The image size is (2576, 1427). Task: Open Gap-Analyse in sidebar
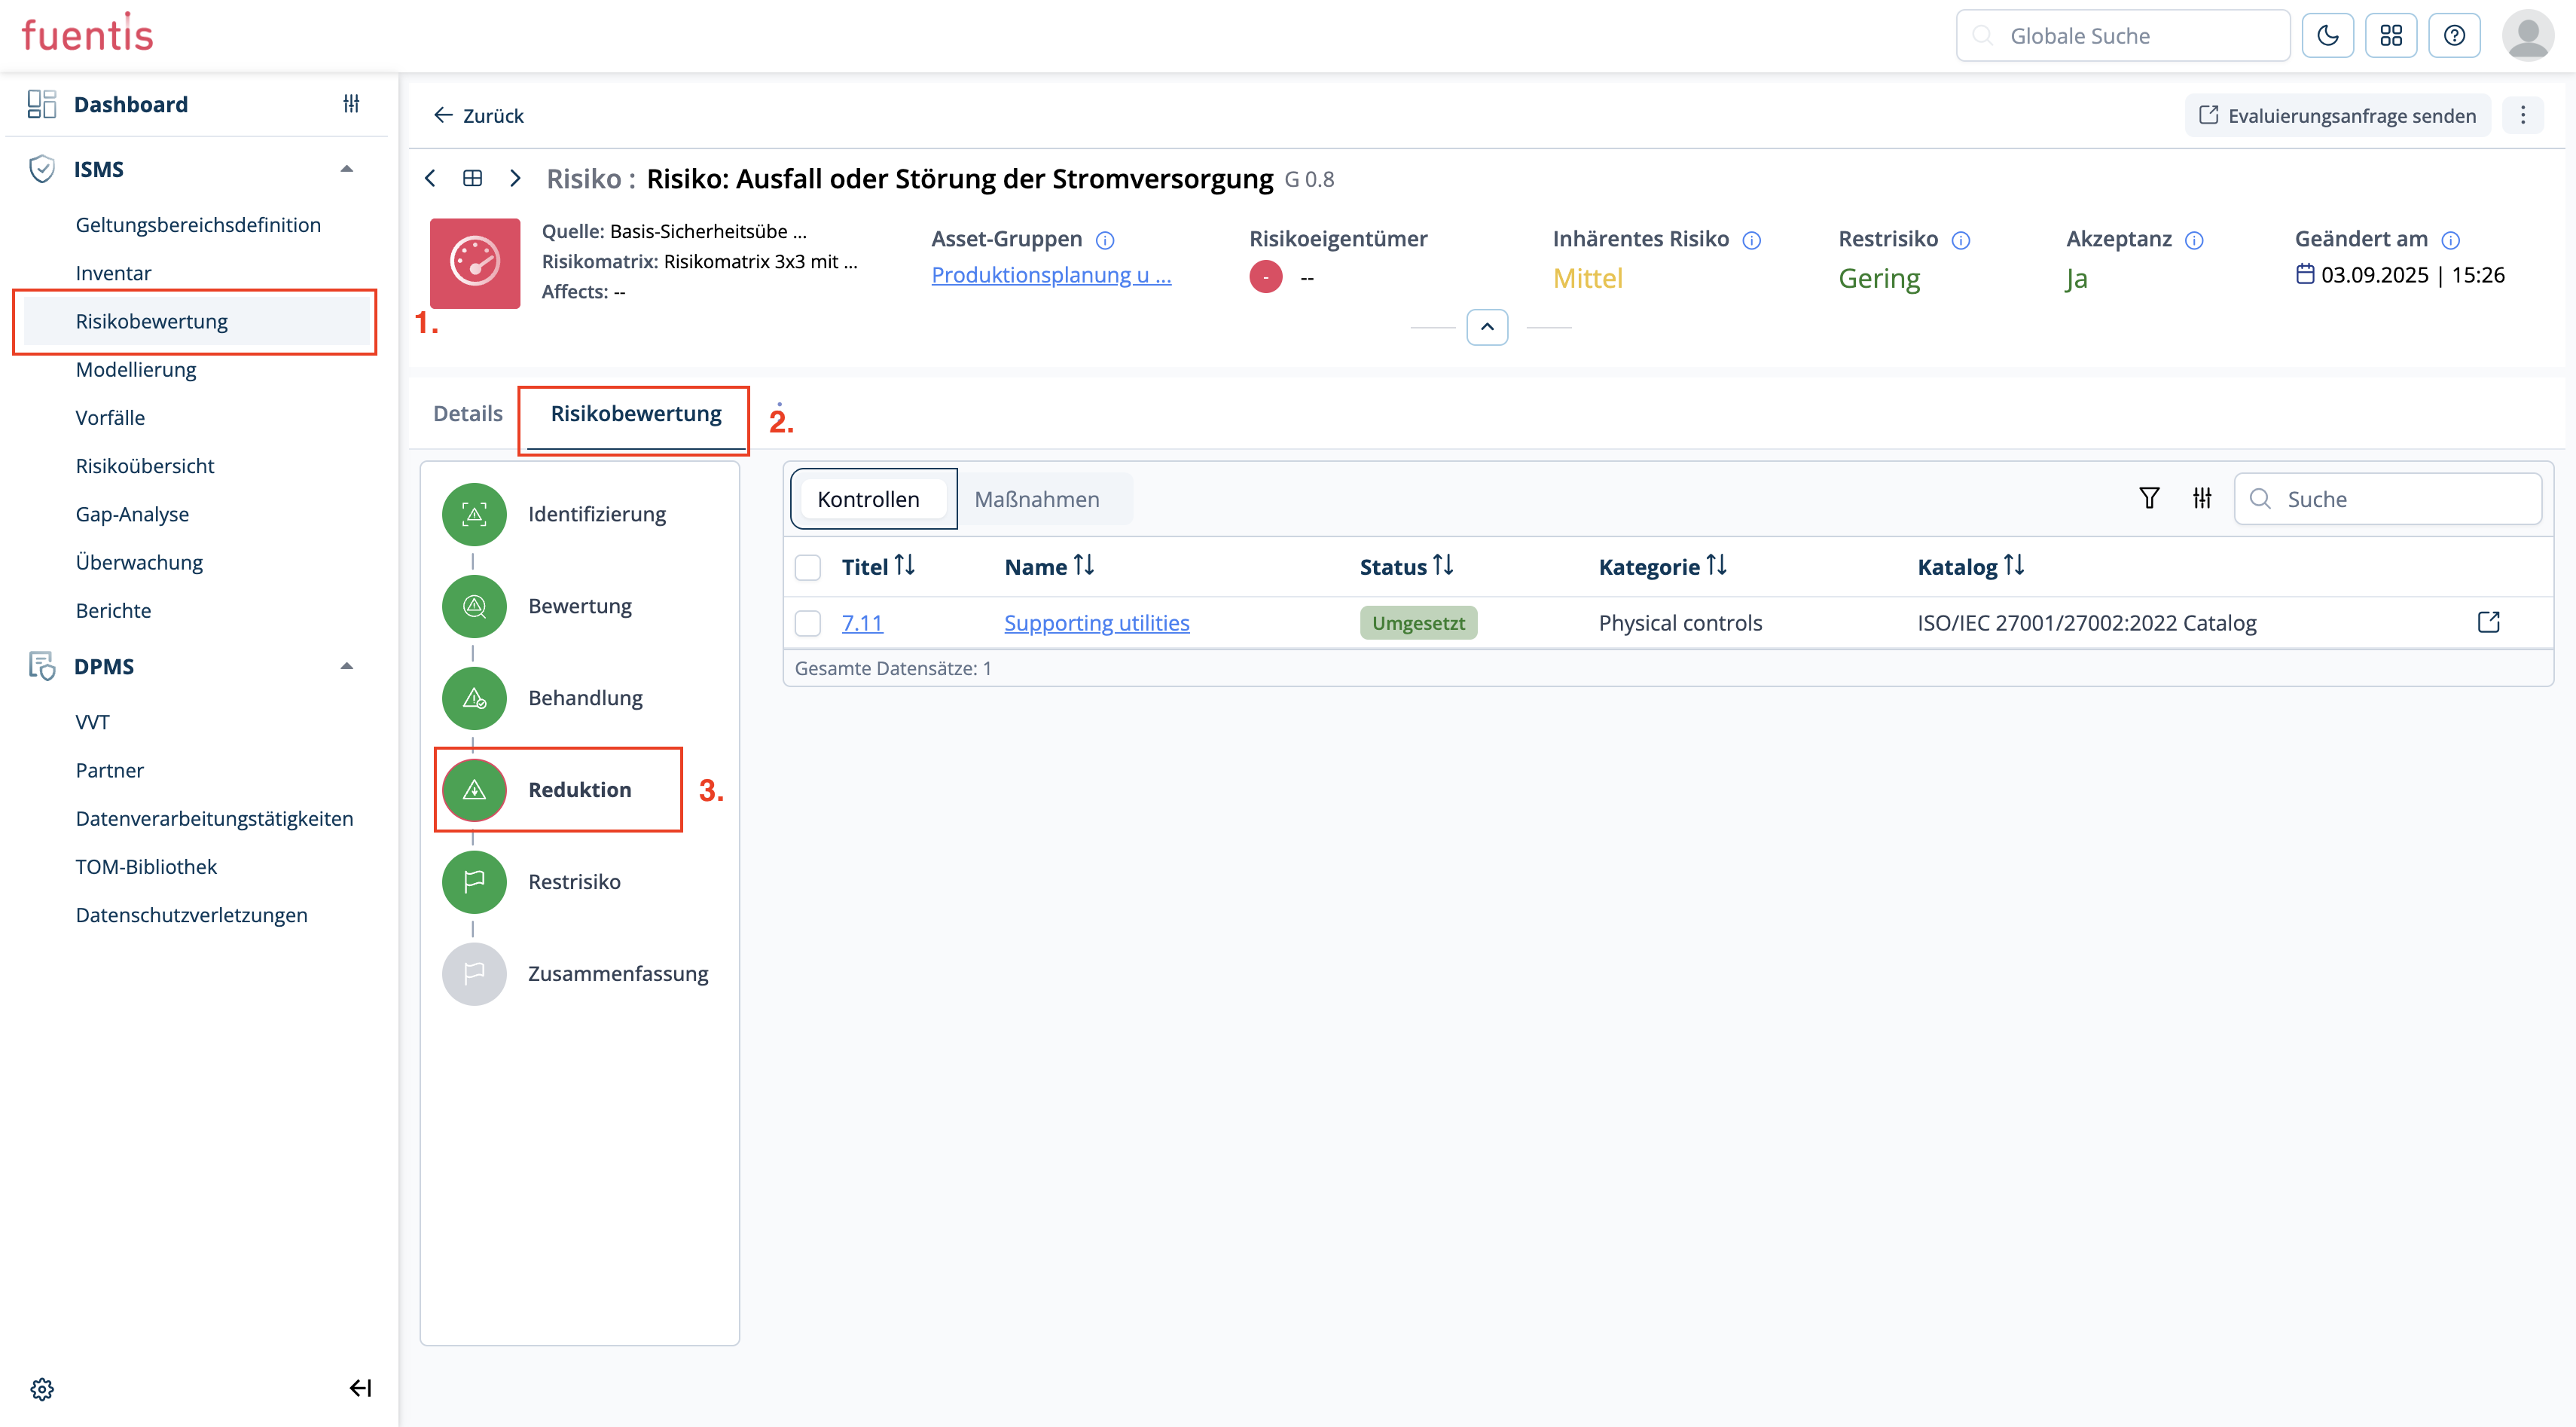(132, 514)
